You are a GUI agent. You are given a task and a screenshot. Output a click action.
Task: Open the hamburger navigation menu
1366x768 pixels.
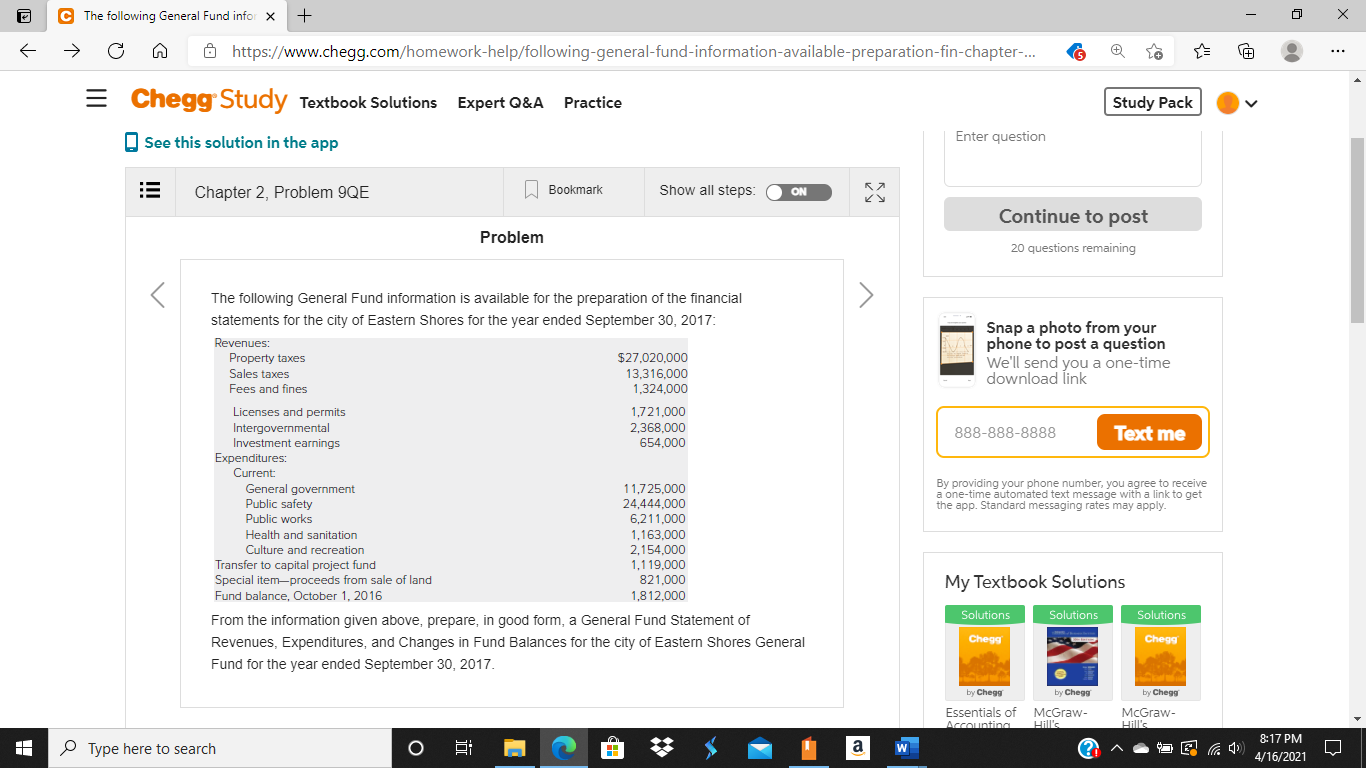[x=96, y=98]
